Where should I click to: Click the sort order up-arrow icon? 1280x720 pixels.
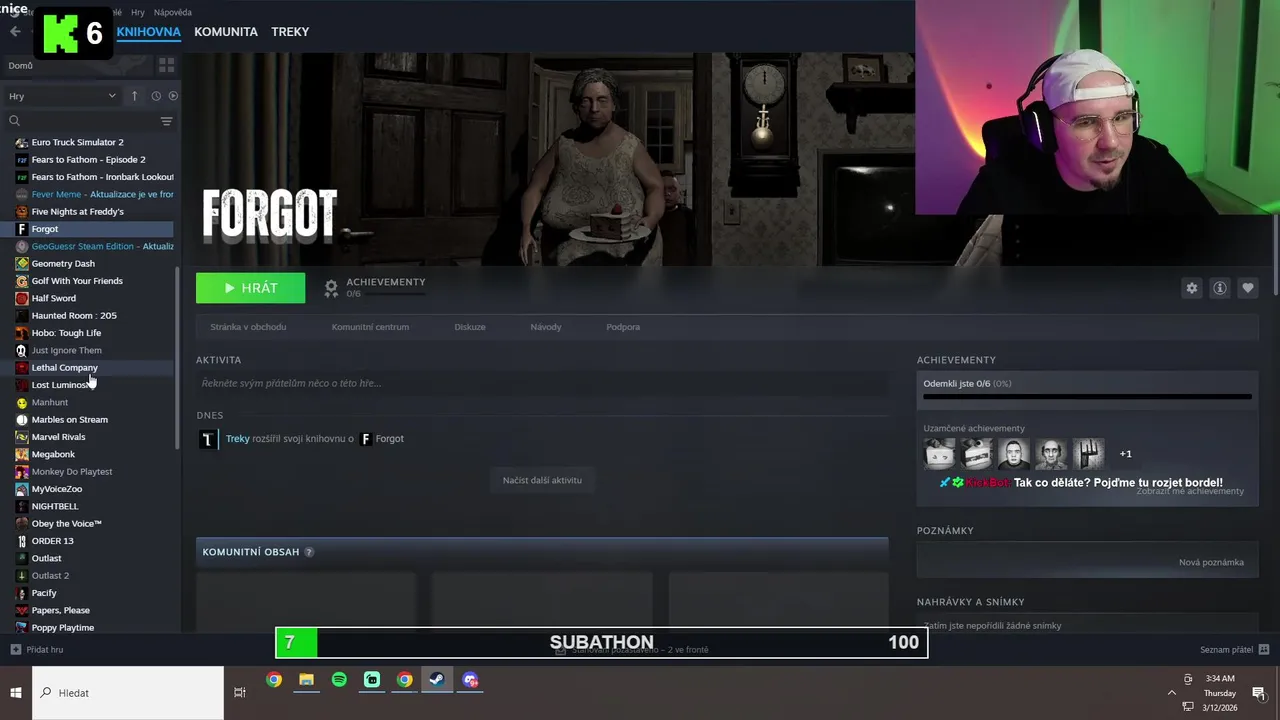click(134, 96)
